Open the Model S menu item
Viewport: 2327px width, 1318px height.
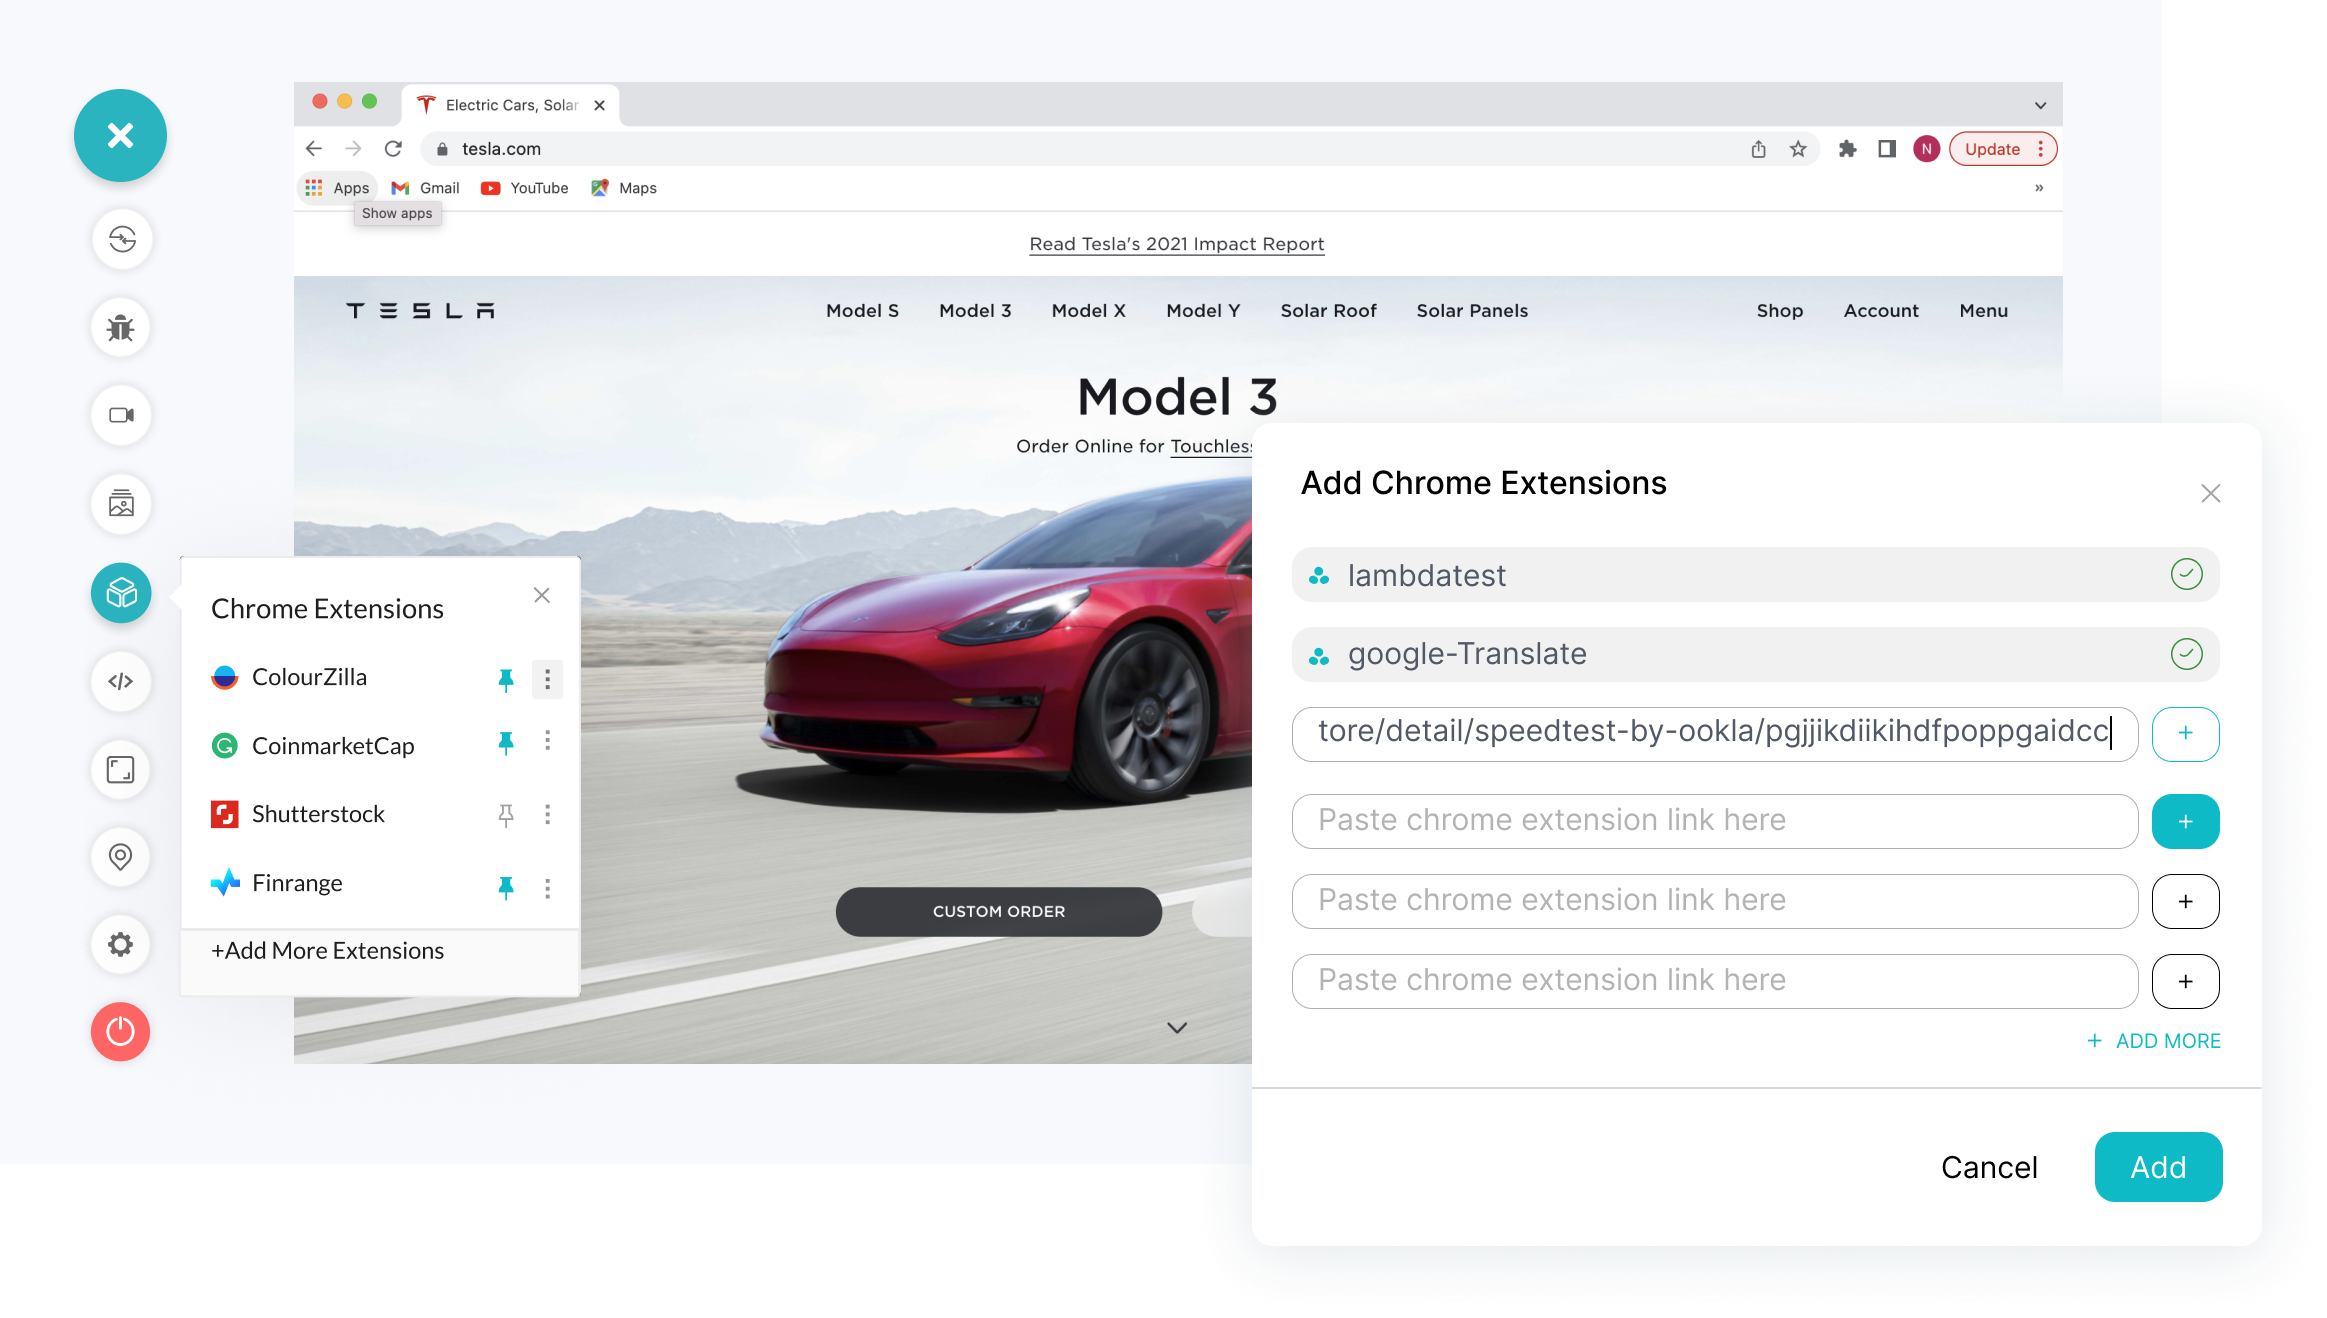862,311
